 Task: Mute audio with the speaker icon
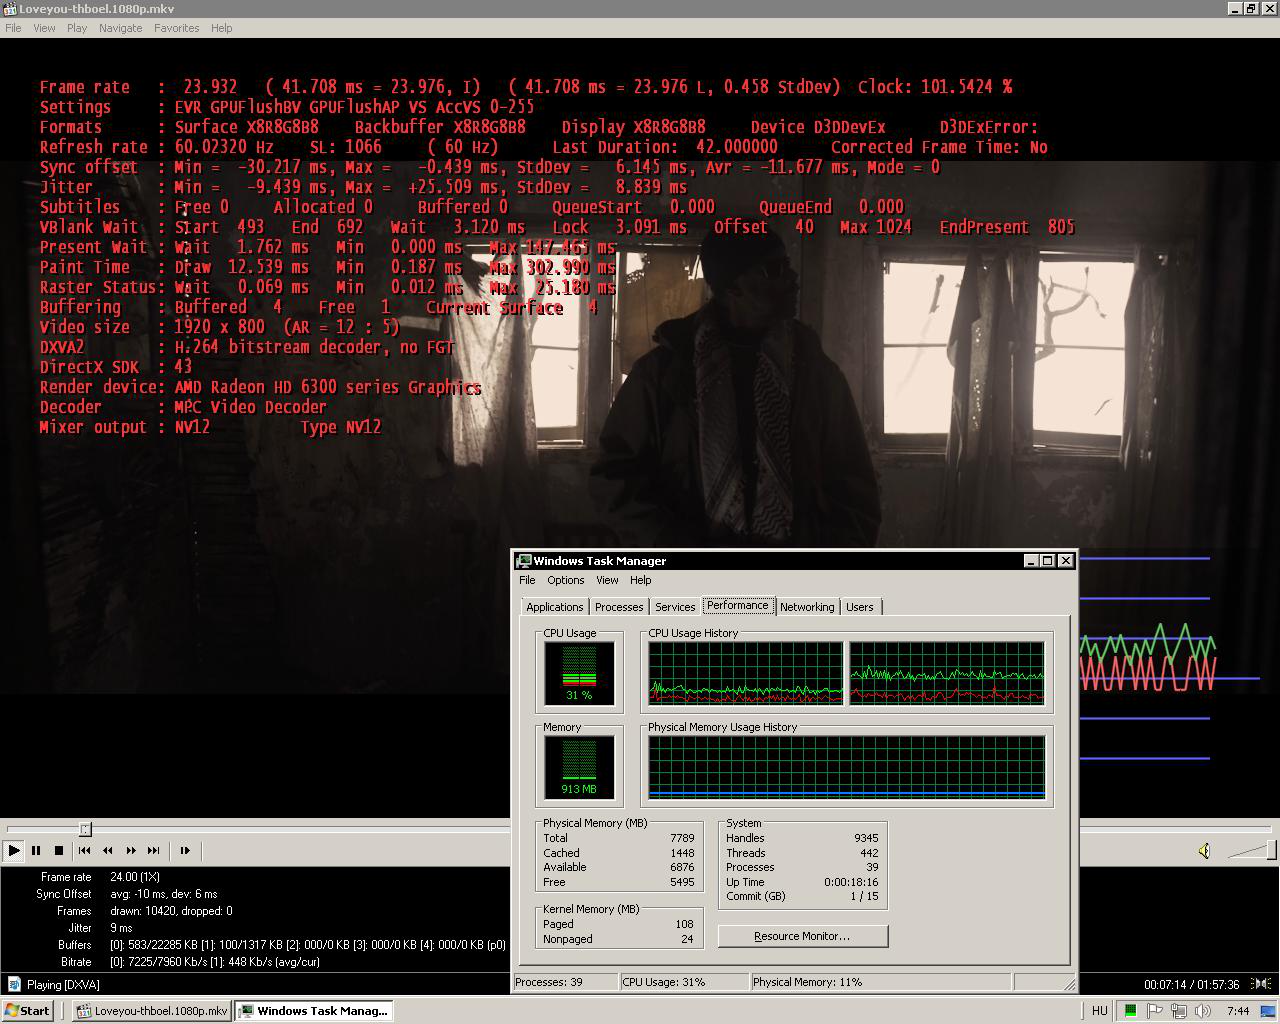point(1204,851)
